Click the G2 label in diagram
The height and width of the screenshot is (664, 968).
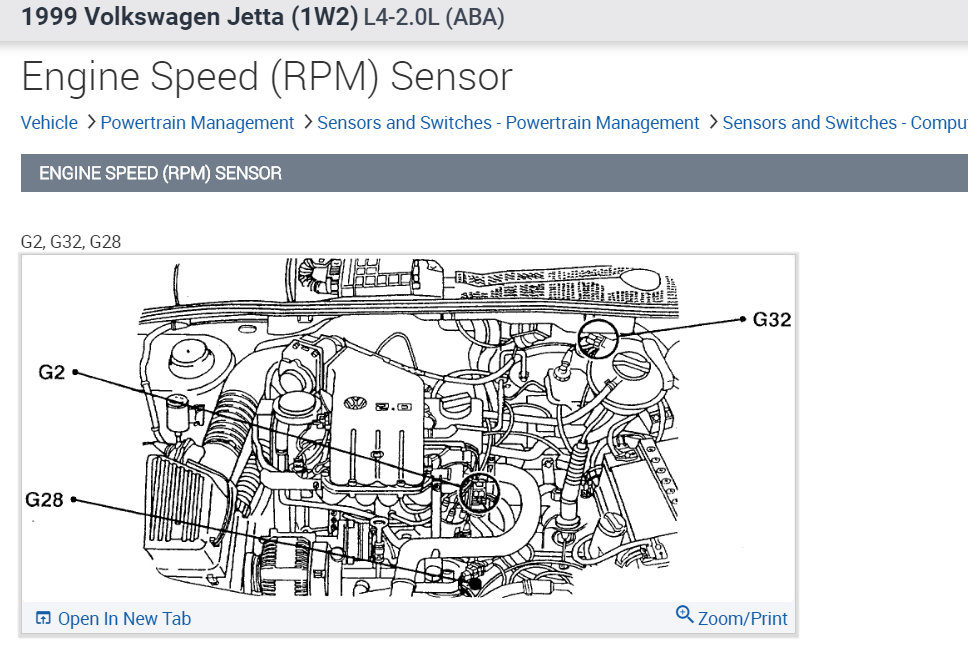pos(51,372)
